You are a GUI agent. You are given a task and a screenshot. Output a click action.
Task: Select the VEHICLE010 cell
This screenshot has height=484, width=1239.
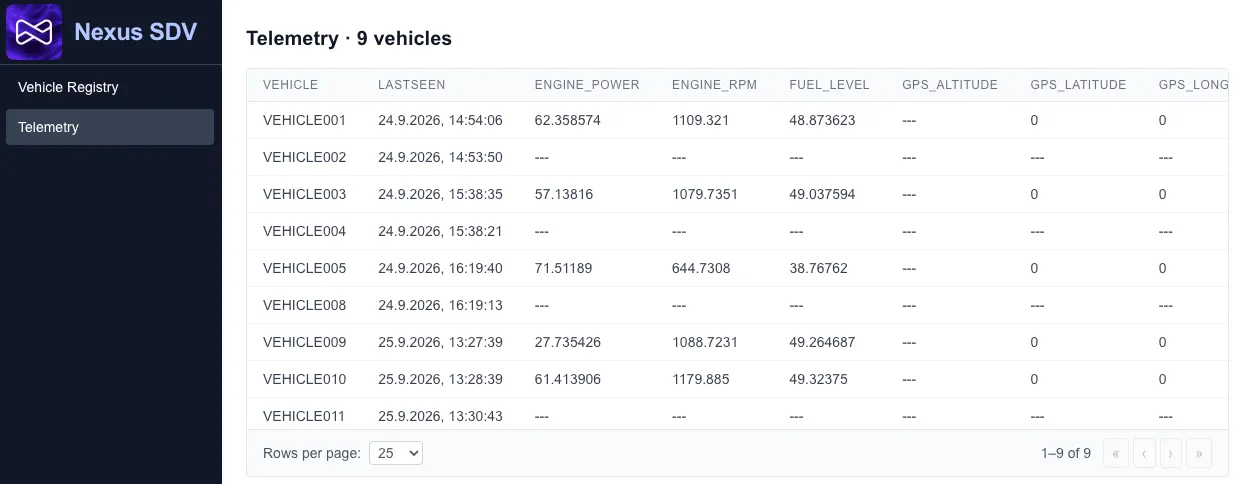click(304, 379)
